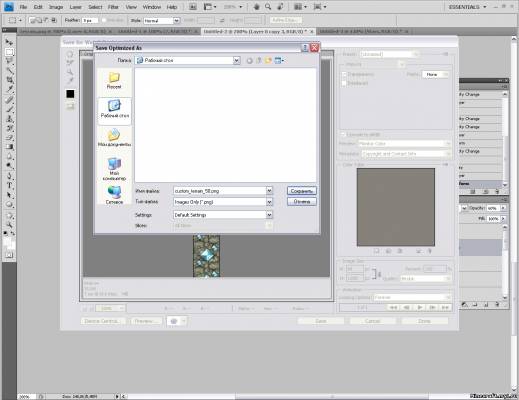Open the Filter menu
519x400 pixels.
tap(113, 7)
